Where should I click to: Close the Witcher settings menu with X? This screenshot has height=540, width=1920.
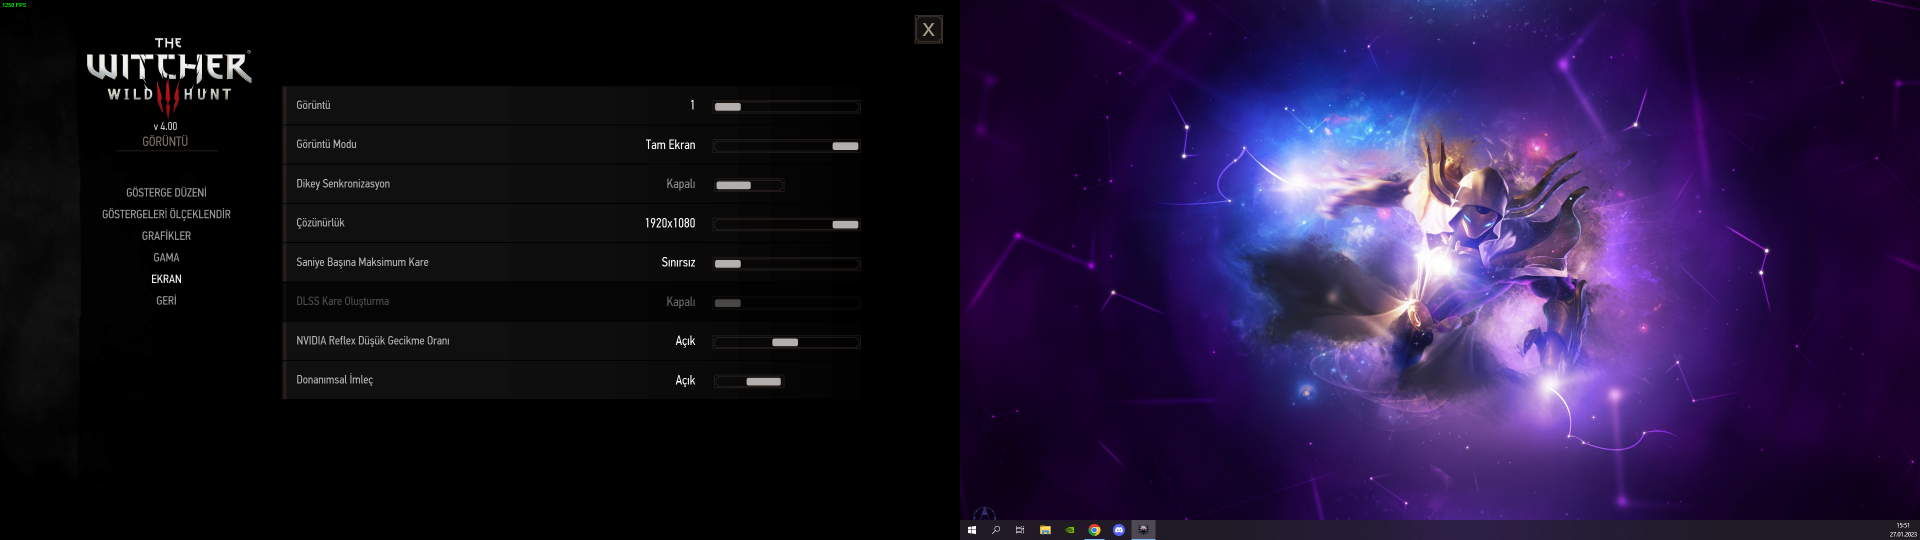point(928,29)
